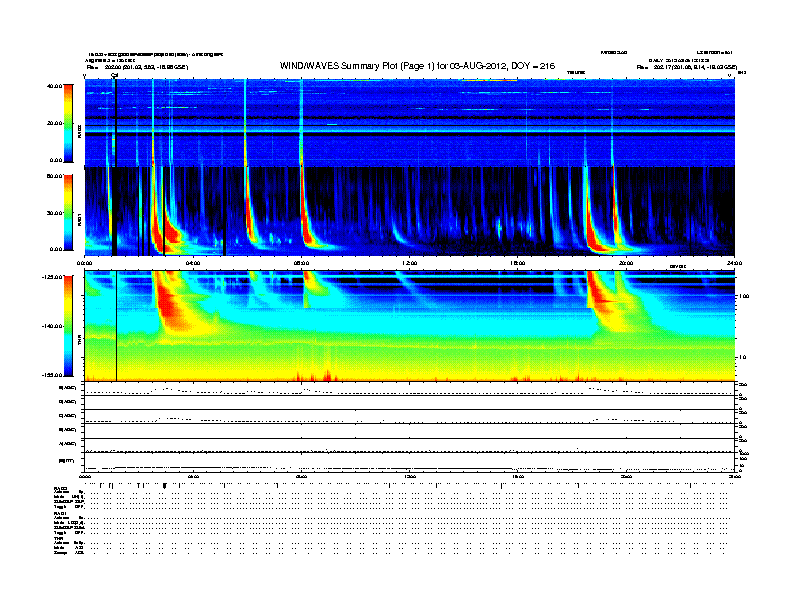This screenshot has width=792, height=612.
Task: Select the -155.00 label on TNR color scale
Action: (x=53, y=375)
